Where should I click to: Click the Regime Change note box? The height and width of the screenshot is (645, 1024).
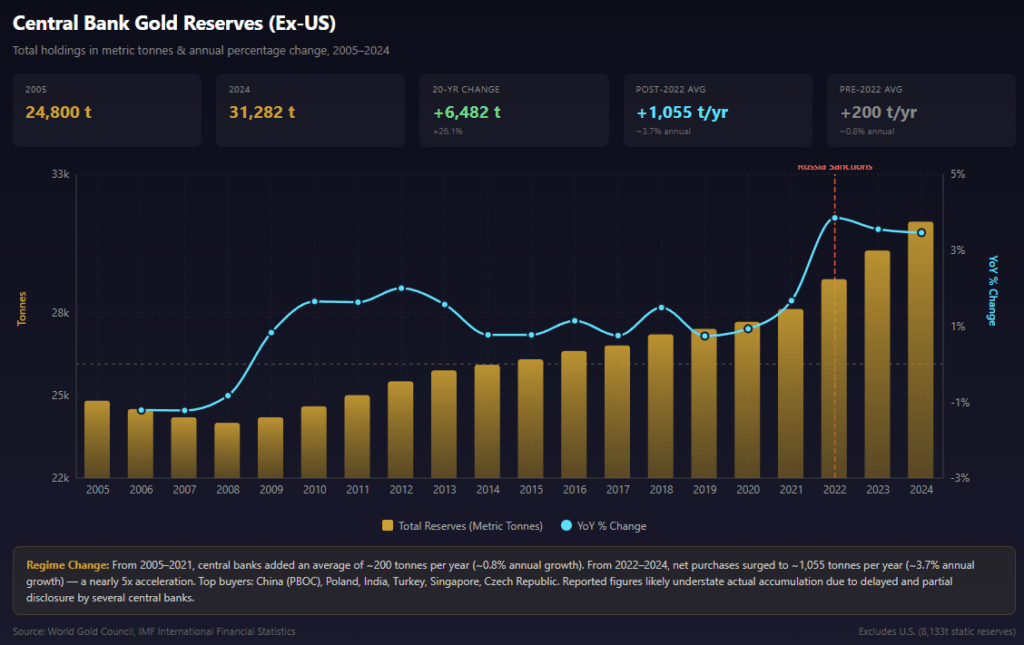tap(513, 580)
